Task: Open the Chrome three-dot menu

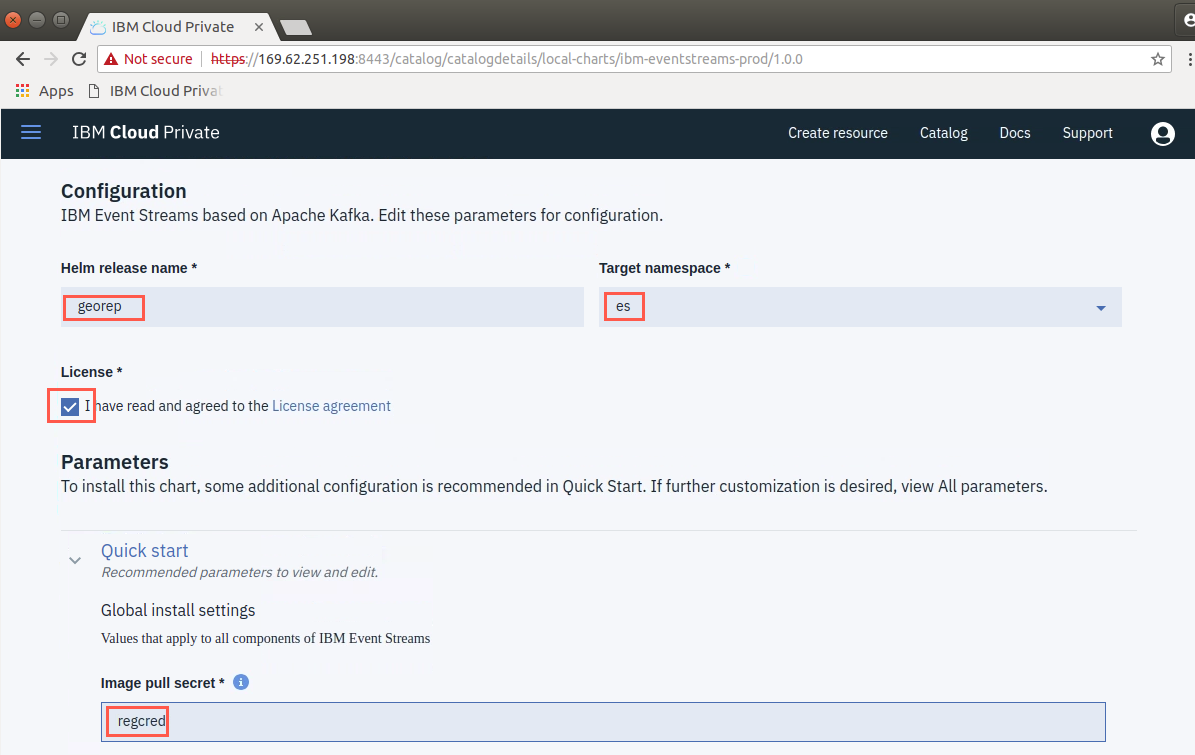Action: 1189,59
